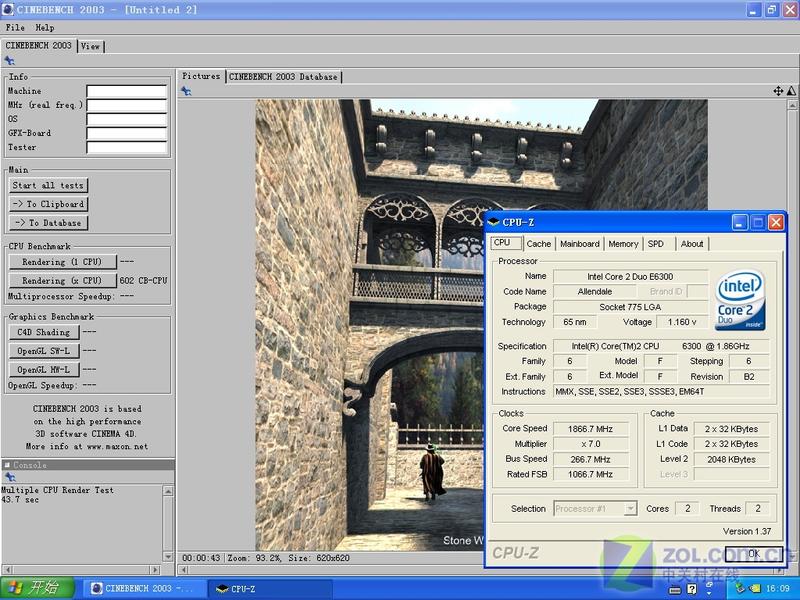This screenshot has height=600, width=800.
Task: Restore down the CINEBENCH window
Action: (772, 10)
